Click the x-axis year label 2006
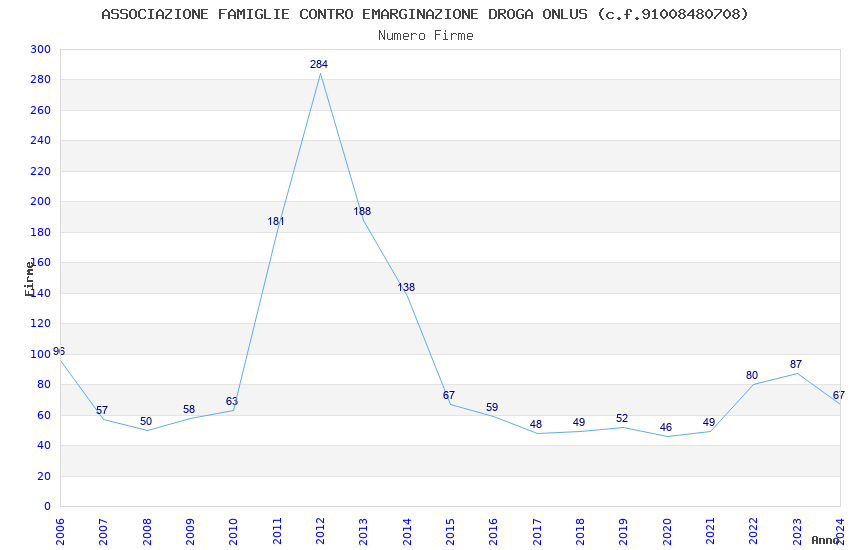 pyautogui.click(x=60, y=531)
